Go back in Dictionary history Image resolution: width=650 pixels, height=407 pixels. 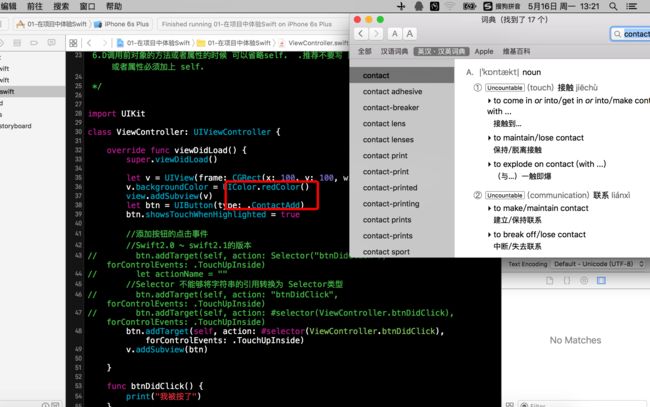[x=361, y=34]
